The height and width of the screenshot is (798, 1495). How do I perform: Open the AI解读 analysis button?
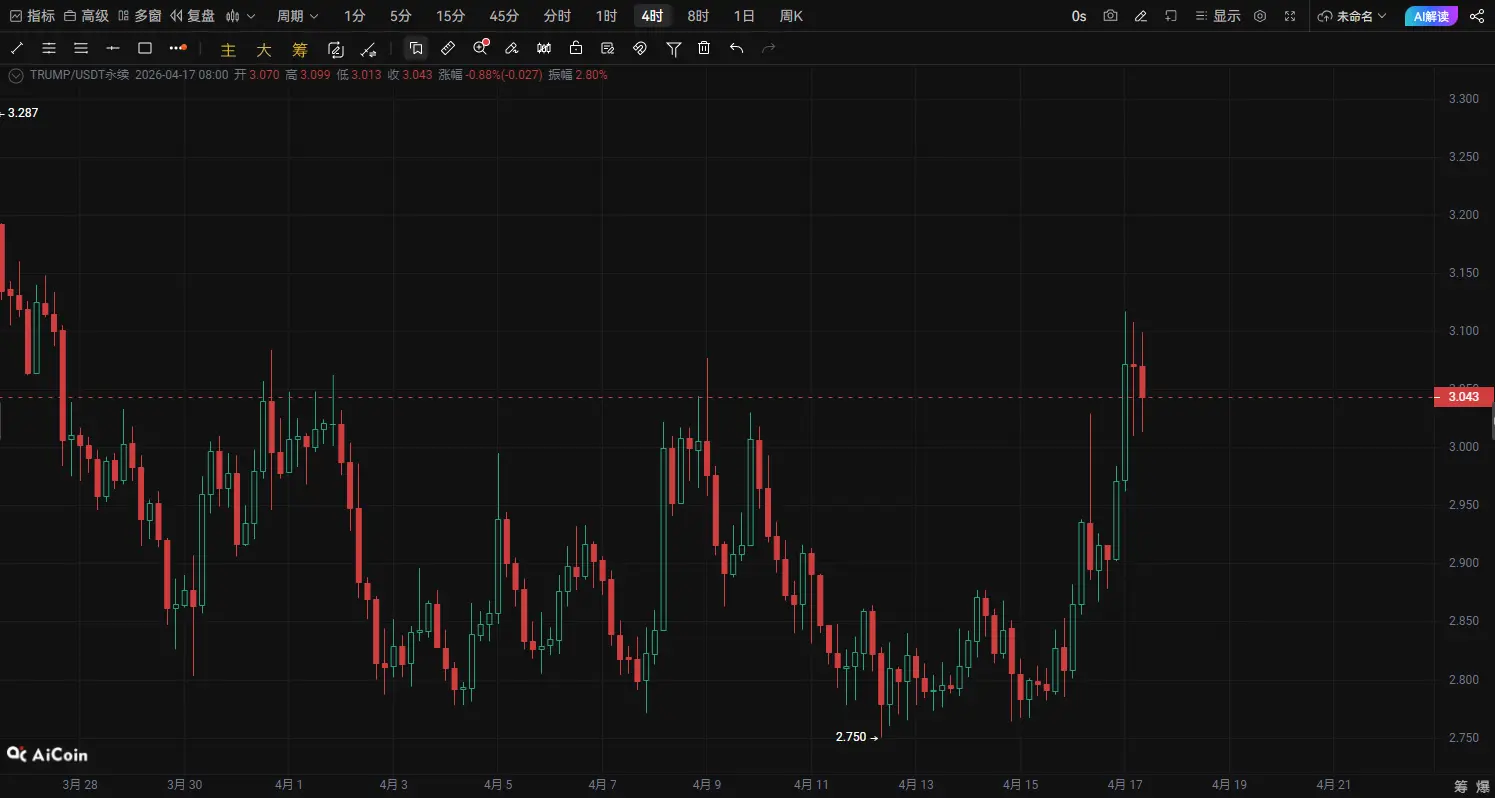(x=1432, y=16)
